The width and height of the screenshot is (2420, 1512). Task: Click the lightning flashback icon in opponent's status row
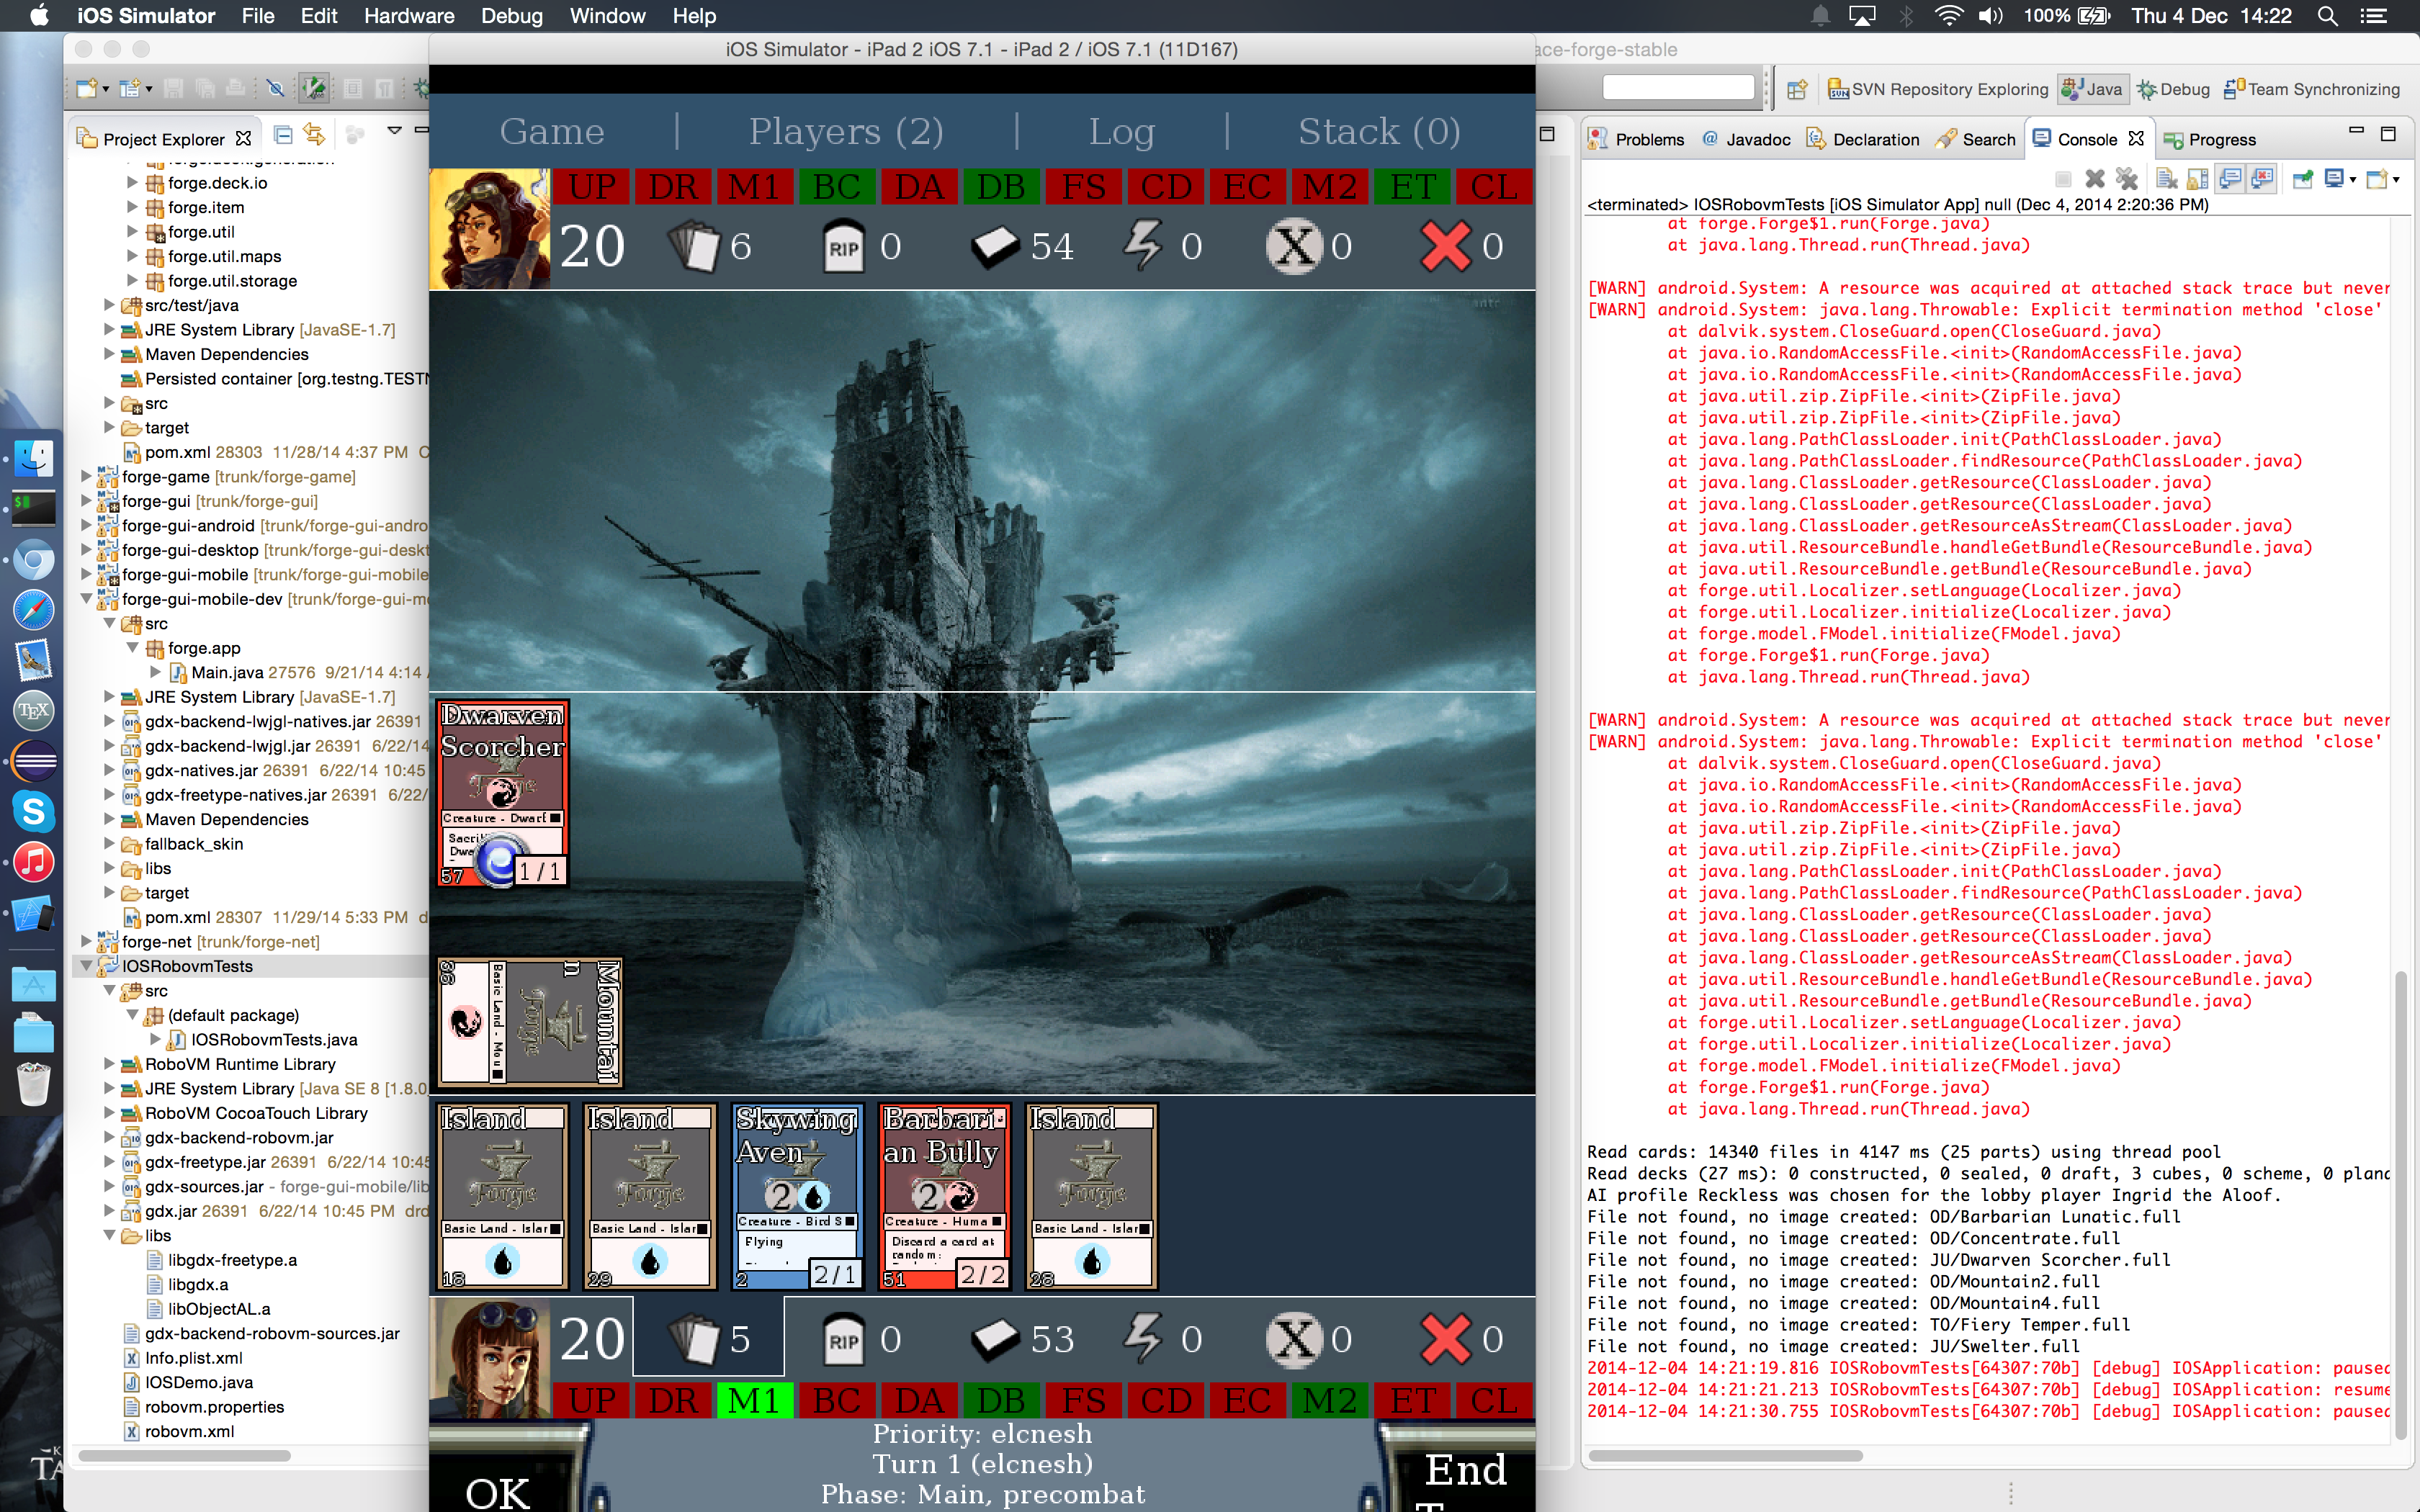pos(1143,246)
